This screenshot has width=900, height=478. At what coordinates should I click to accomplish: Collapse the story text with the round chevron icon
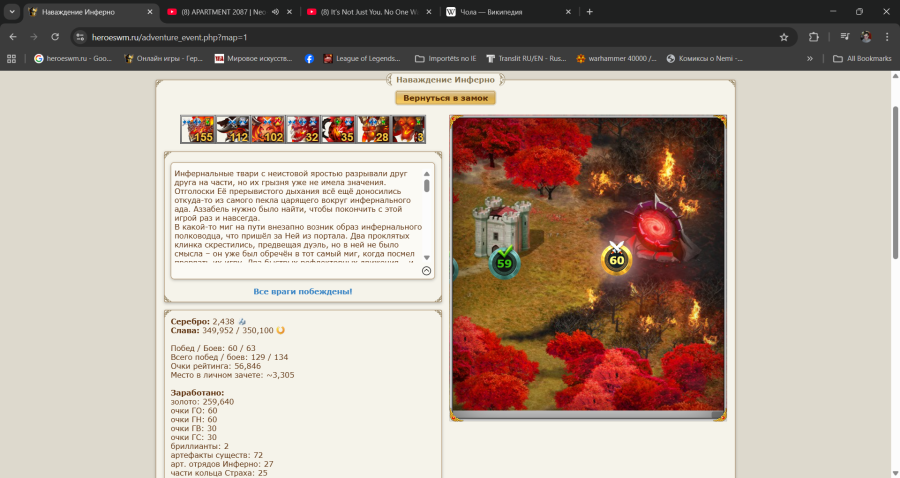(x=426, y=271)
